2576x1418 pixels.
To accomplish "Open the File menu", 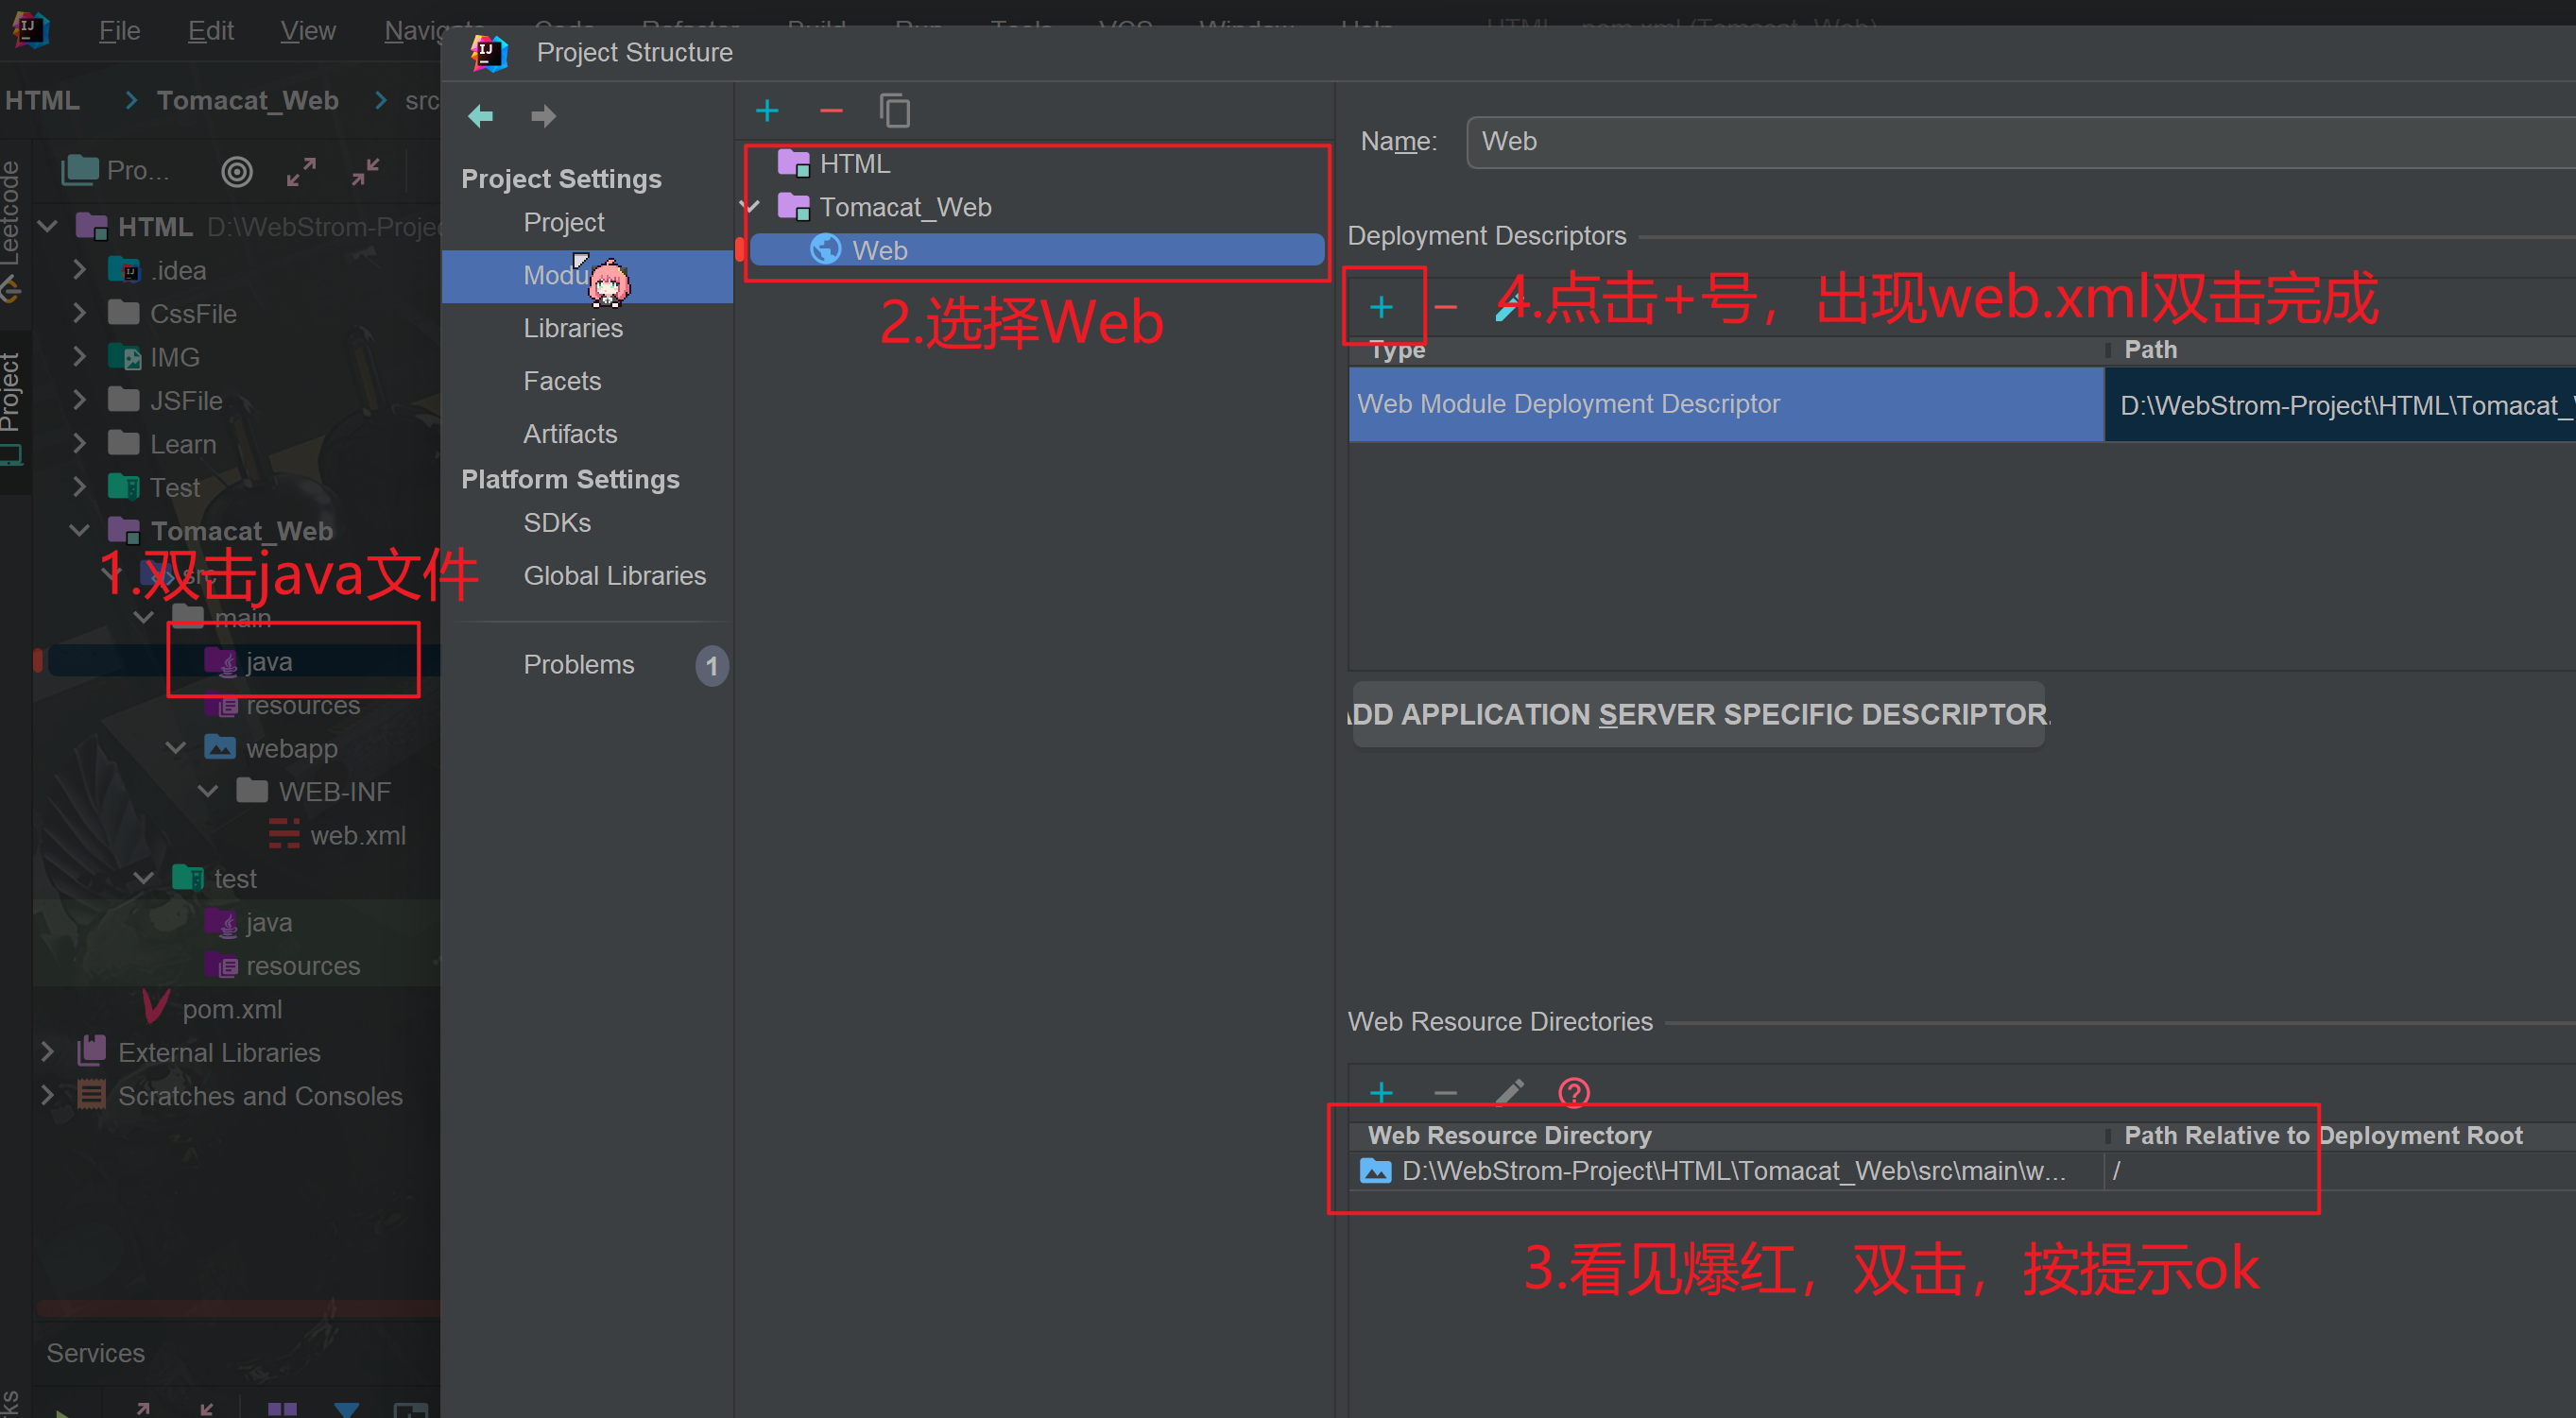I will (119, 31).
